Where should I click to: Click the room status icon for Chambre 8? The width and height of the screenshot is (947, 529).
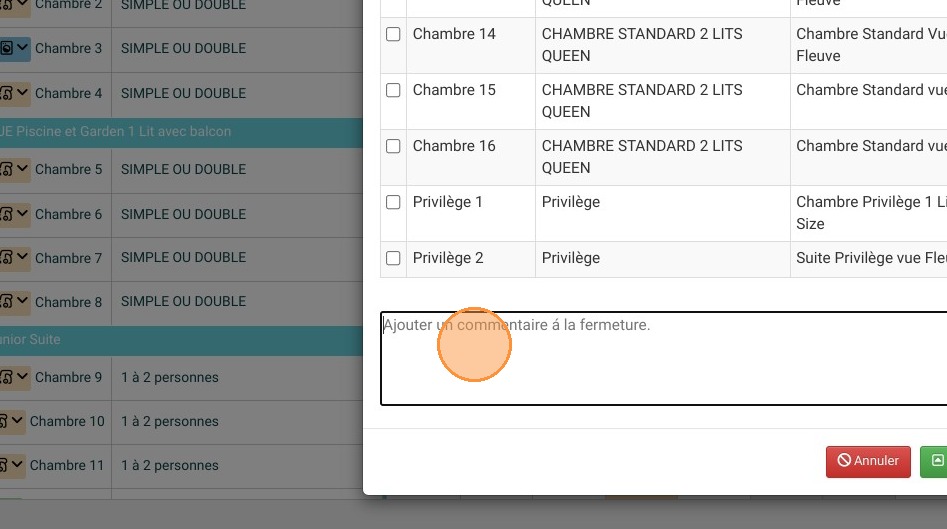[x=6, y=301]
